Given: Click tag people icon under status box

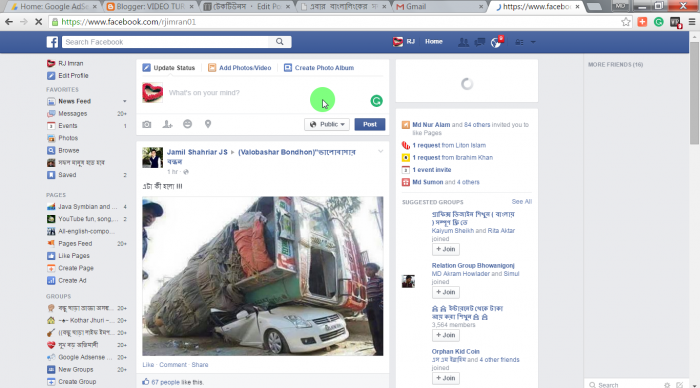Looking at the screenshot, I should pyautogui.click(x=167, y=124).
